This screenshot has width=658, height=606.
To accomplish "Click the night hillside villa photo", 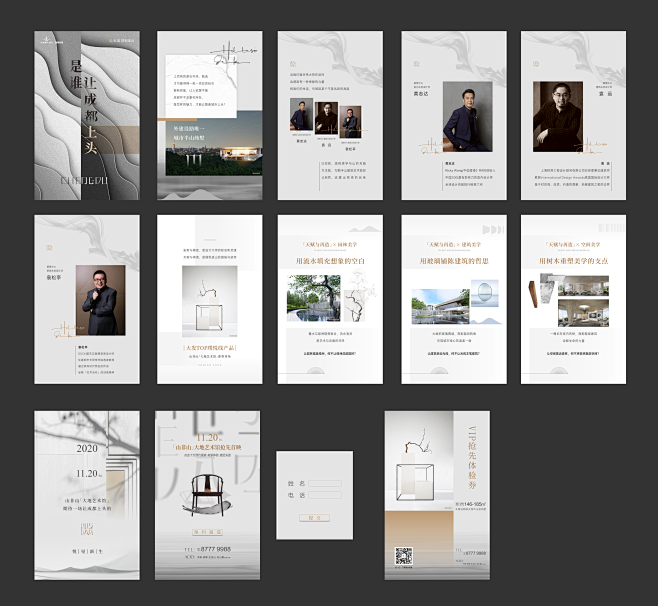I will tap(214, 143).
